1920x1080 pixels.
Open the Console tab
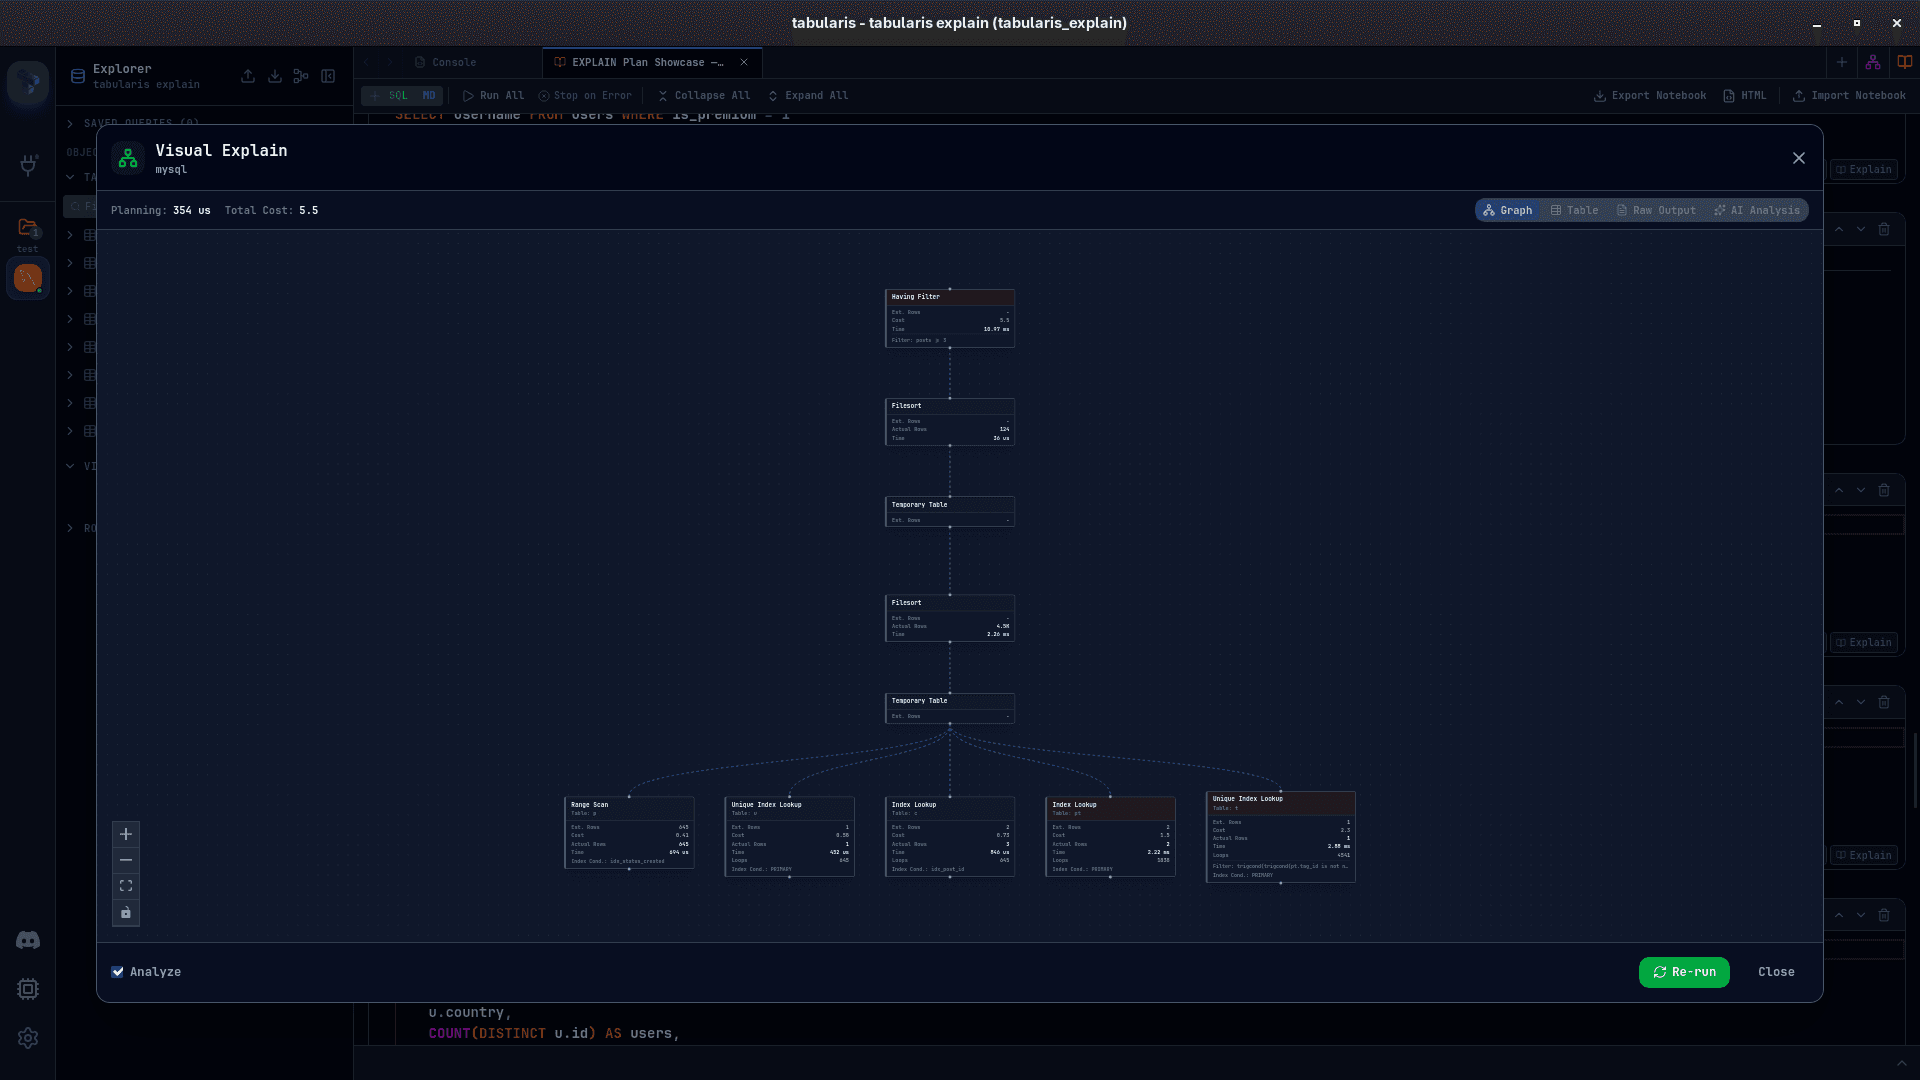[446, 62]
